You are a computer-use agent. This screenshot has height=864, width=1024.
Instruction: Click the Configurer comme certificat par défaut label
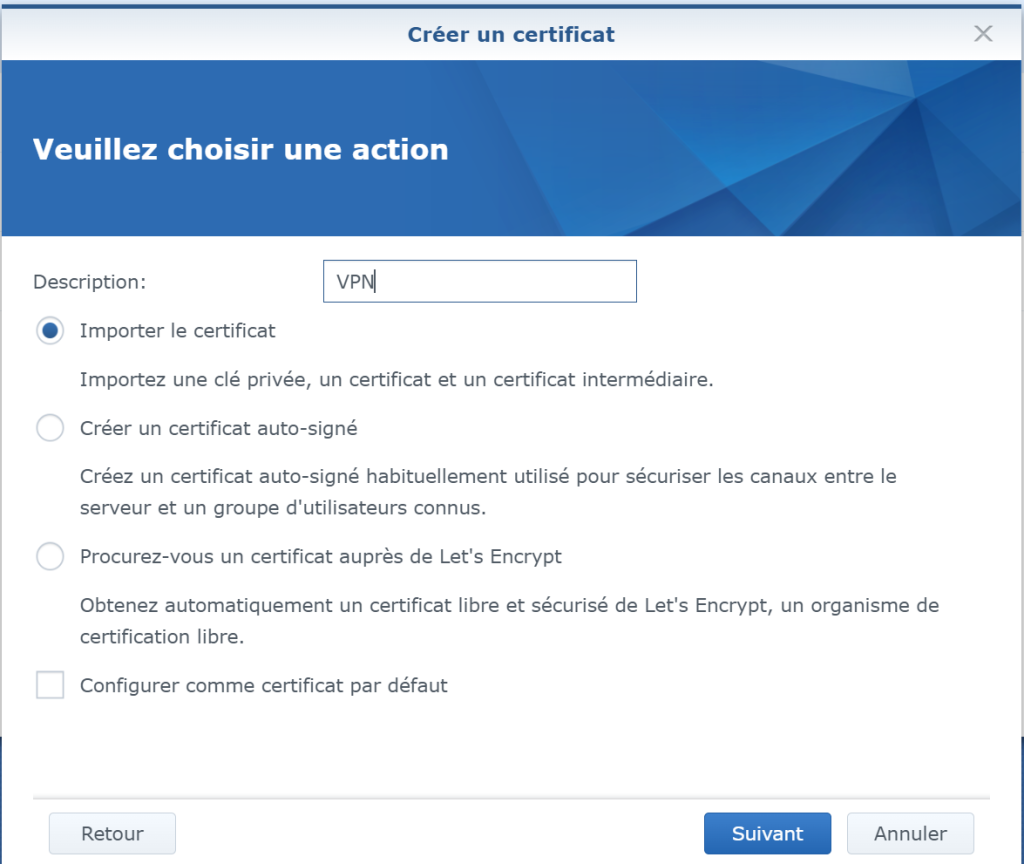pos(263,686)
